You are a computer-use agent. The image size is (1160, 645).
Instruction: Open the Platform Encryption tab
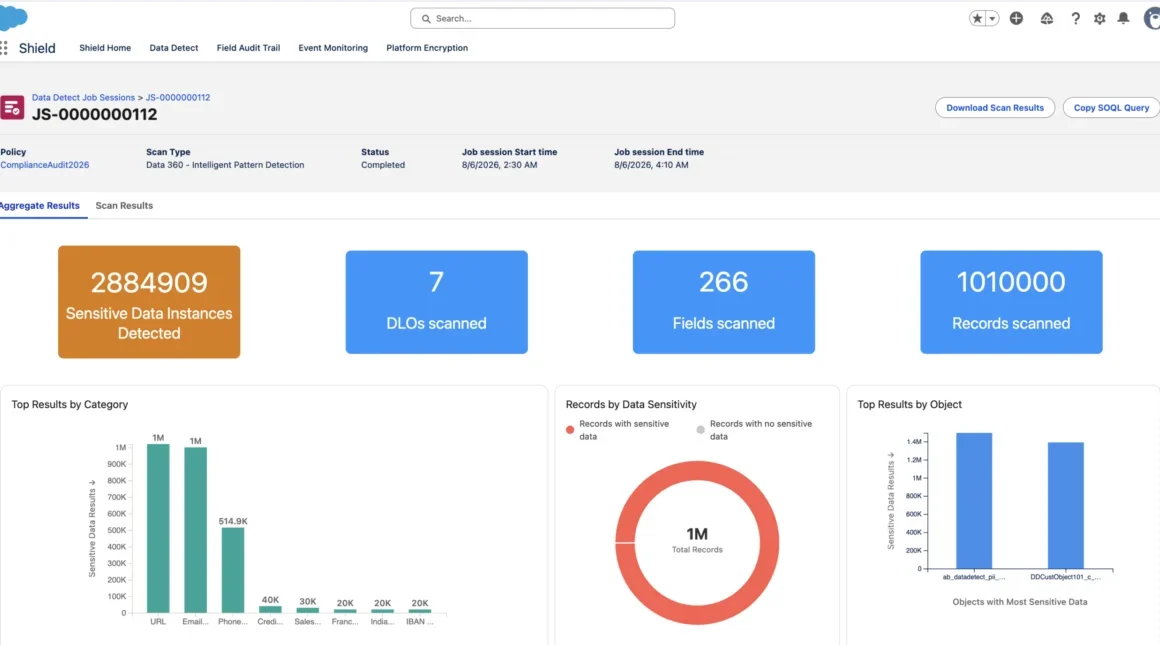click(427, 48)
